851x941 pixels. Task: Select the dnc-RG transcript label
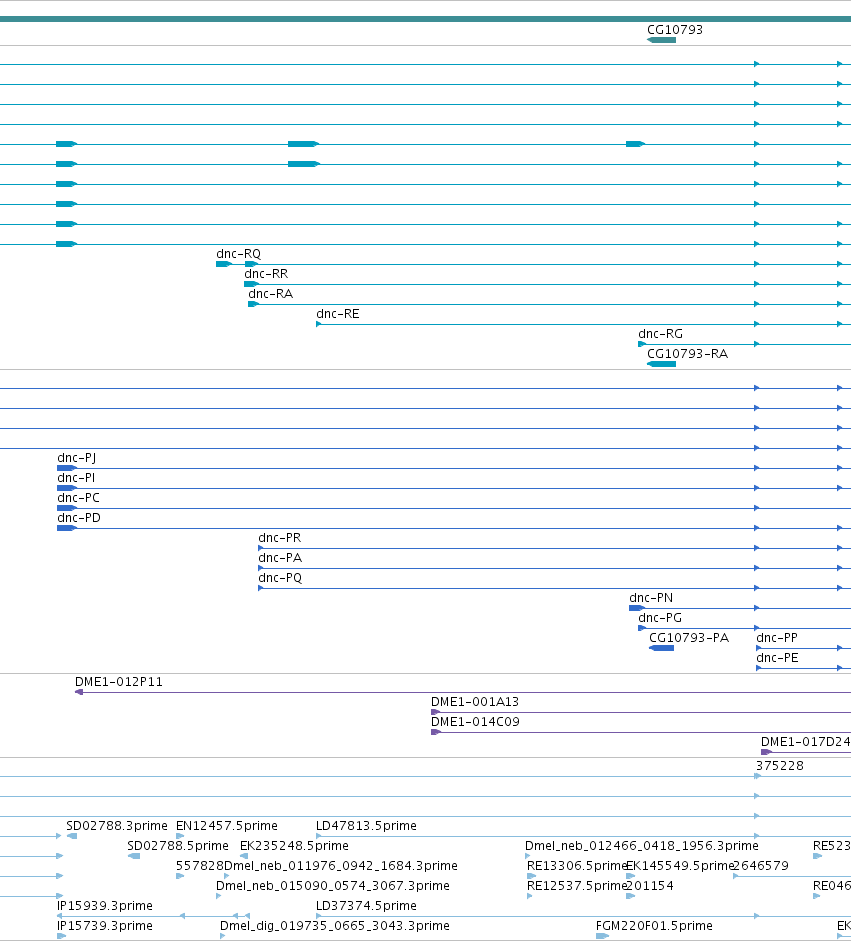coord(660,334)
